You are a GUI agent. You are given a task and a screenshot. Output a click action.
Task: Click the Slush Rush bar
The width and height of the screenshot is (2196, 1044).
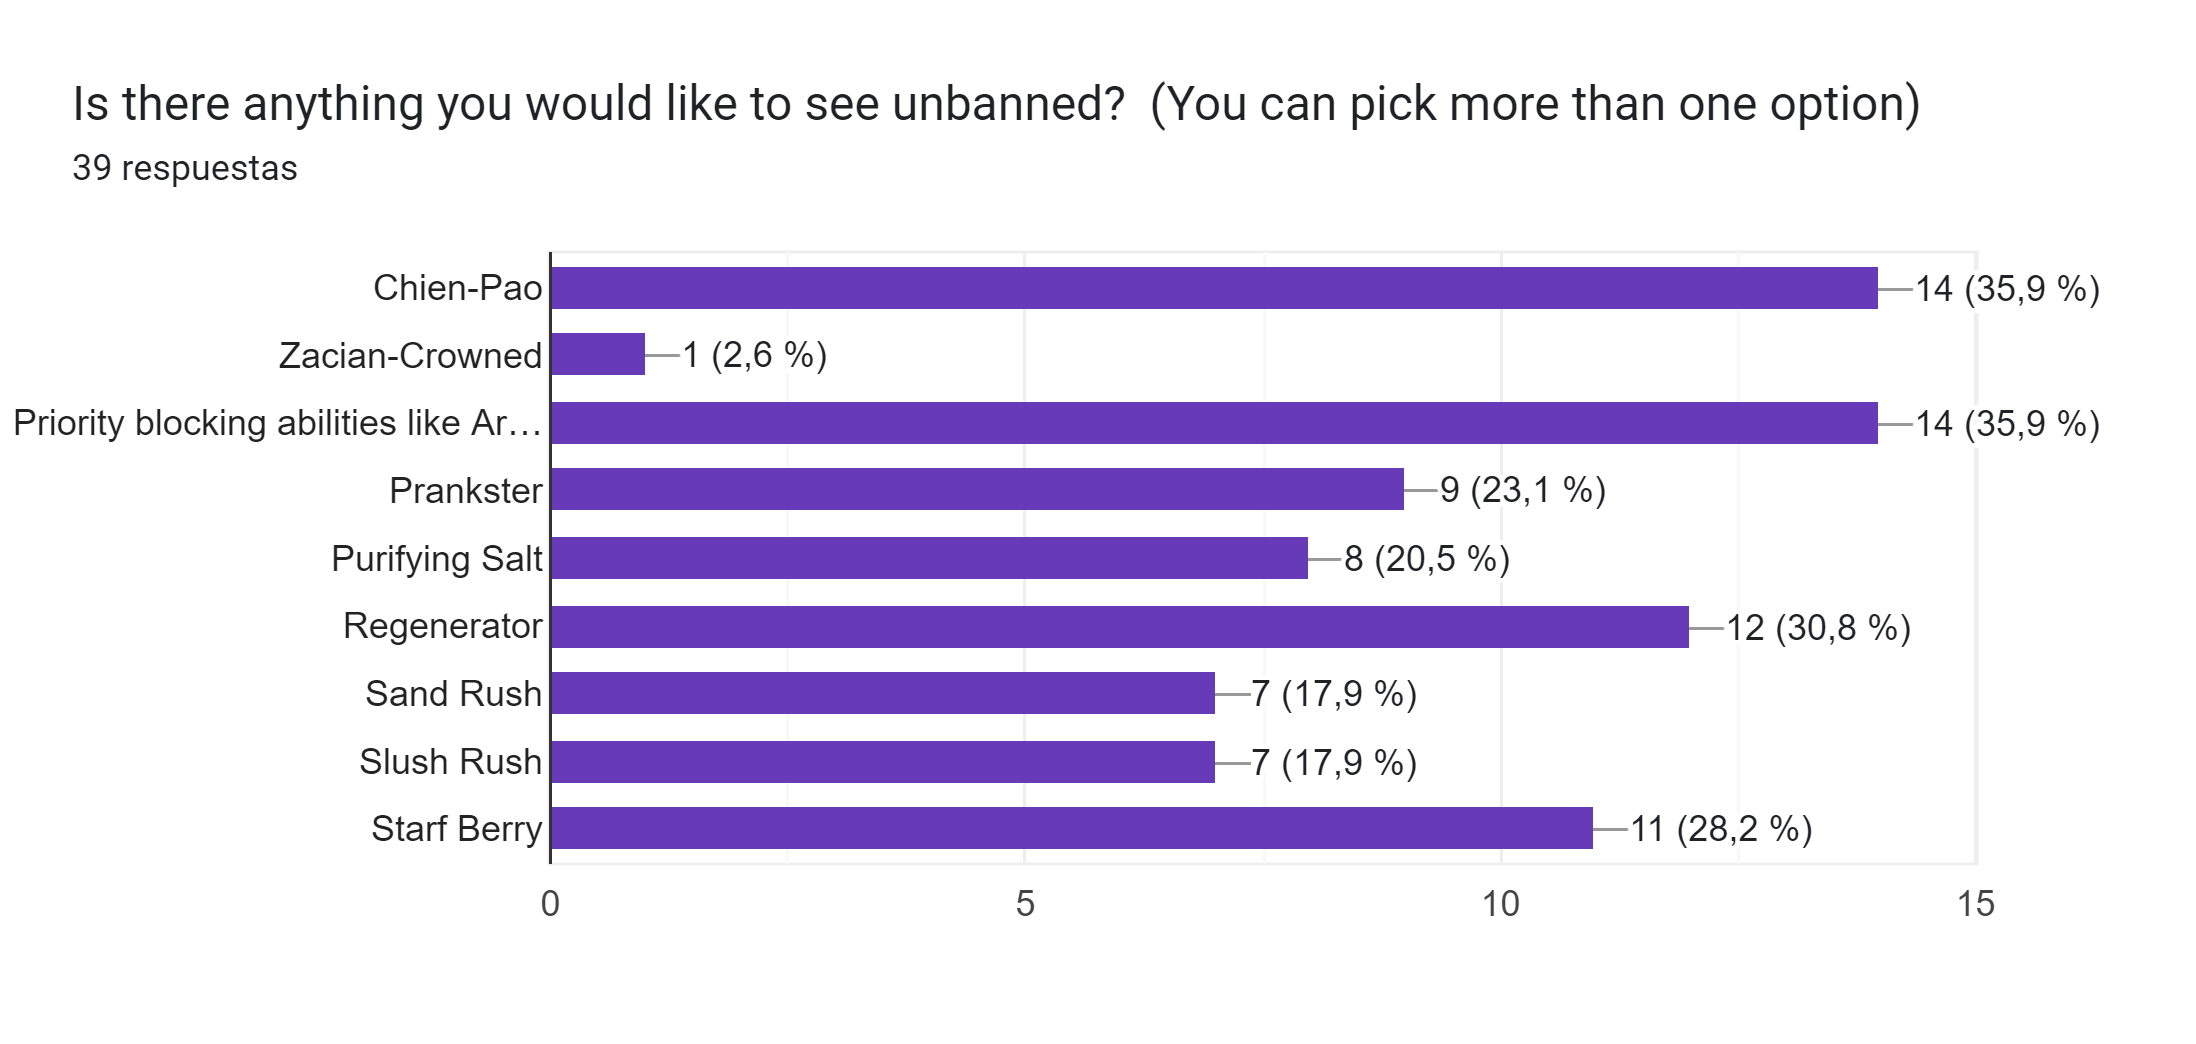coord(882,762)
